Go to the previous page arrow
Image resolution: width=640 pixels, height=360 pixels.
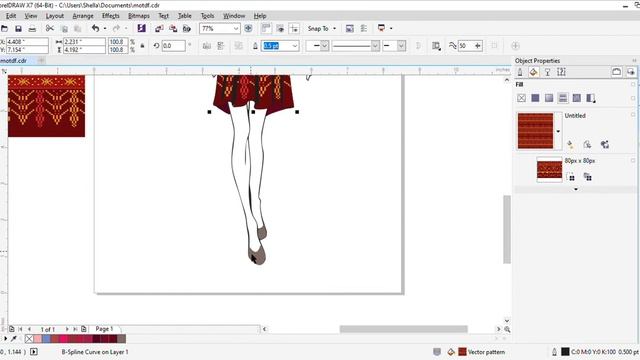point(29,329)
